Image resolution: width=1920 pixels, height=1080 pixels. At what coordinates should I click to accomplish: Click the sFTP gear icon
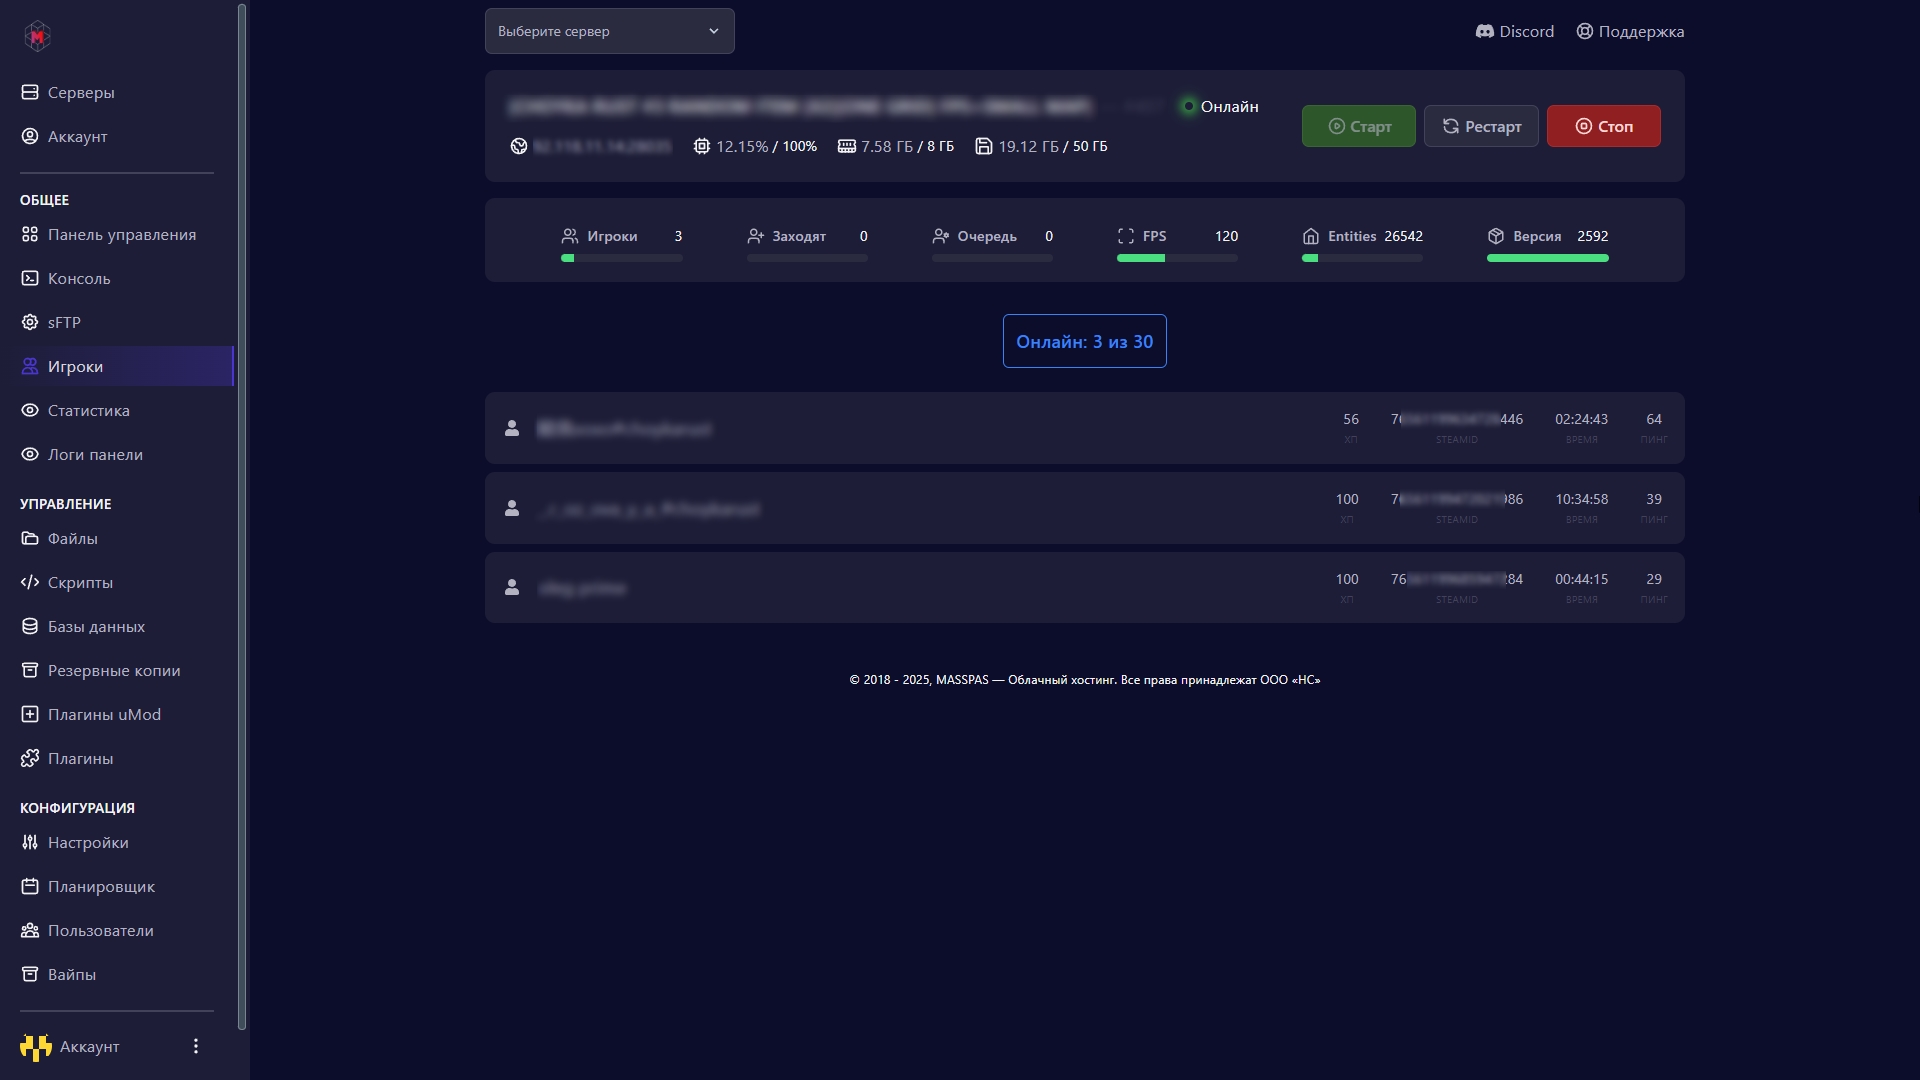click(x=30, y=322)
